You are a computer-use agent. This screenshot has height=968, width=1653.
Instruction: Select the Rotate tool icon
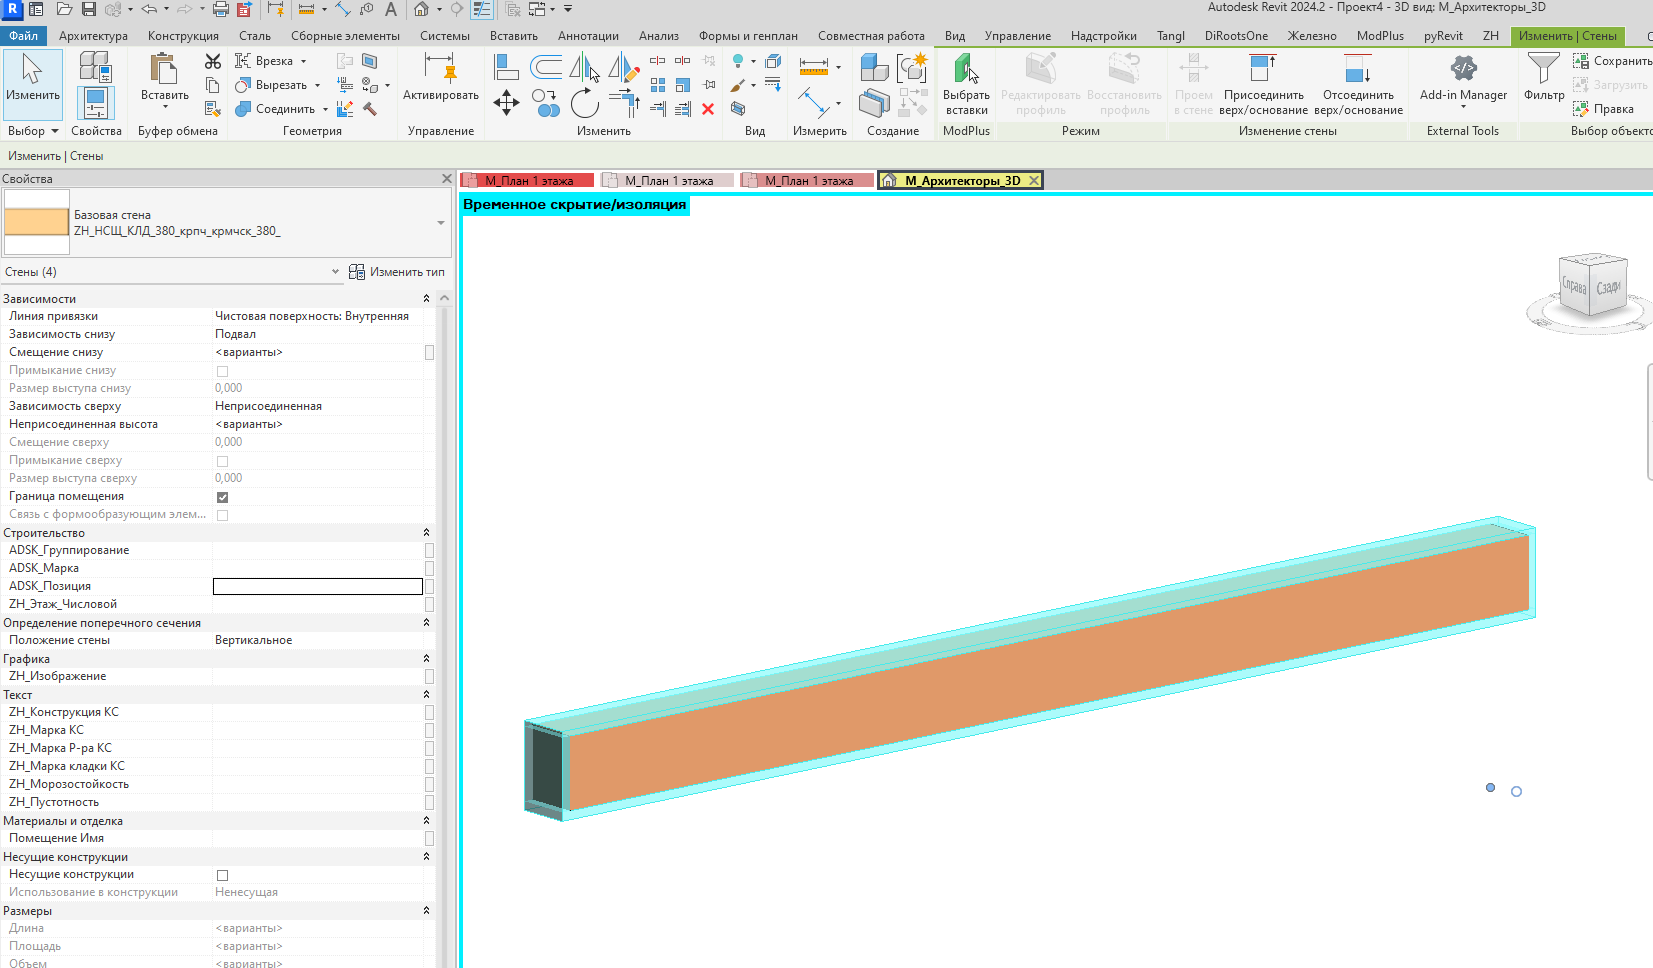(x=585, y=103)
